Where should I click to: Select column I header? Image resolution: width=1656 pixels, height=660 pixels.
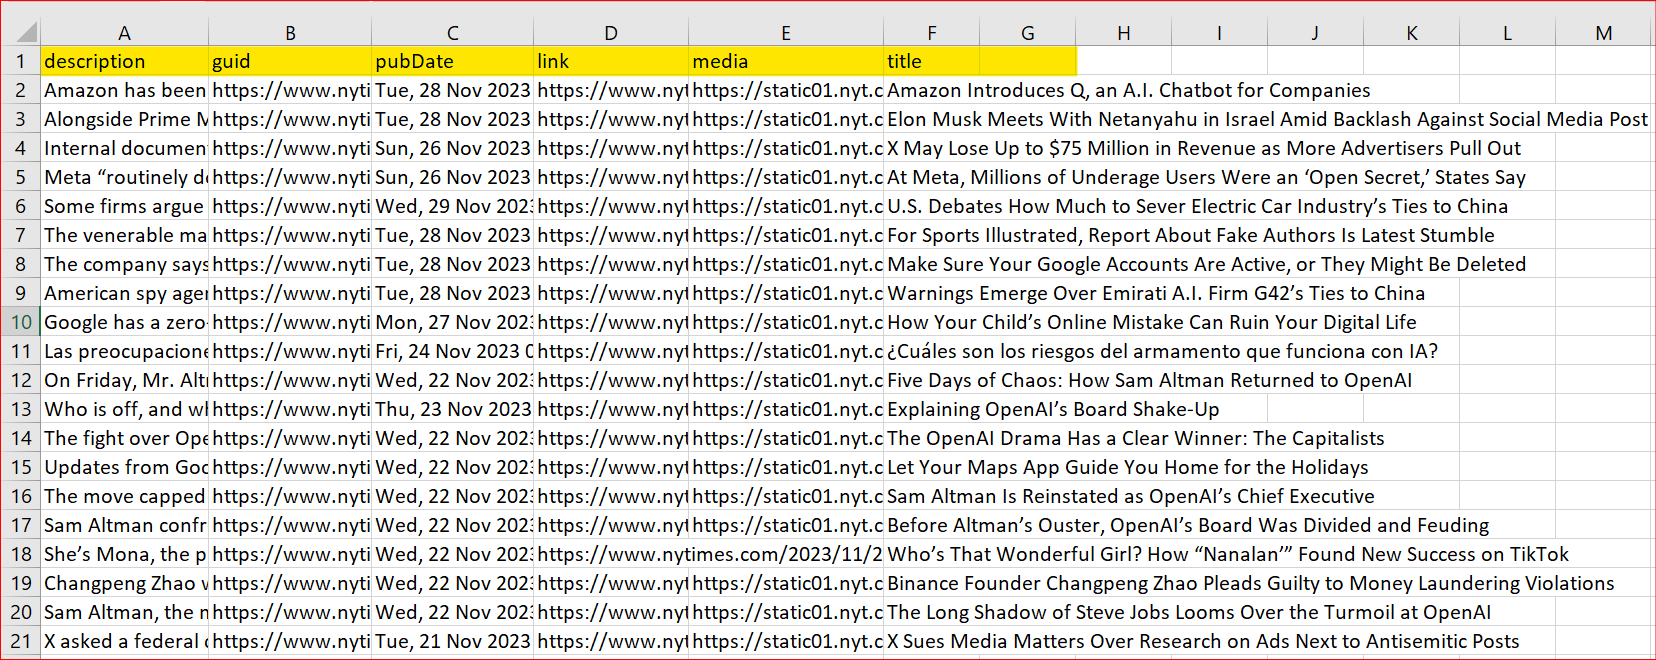click(x=1219, y=33)
